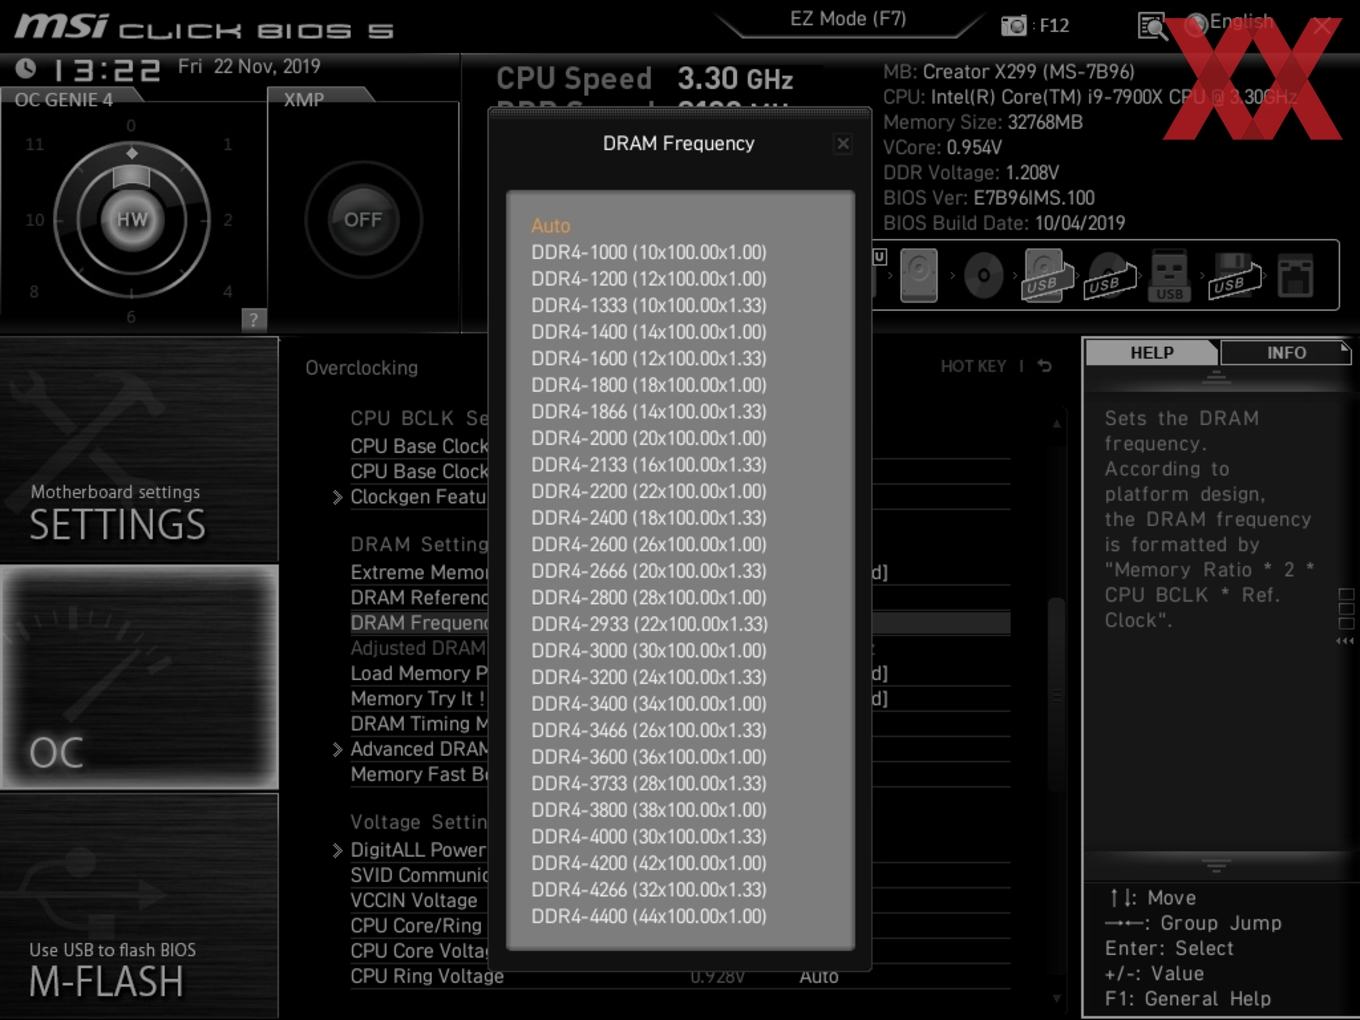
Task: Switch to the INFO tab
Action: [x=1286, y=353]
